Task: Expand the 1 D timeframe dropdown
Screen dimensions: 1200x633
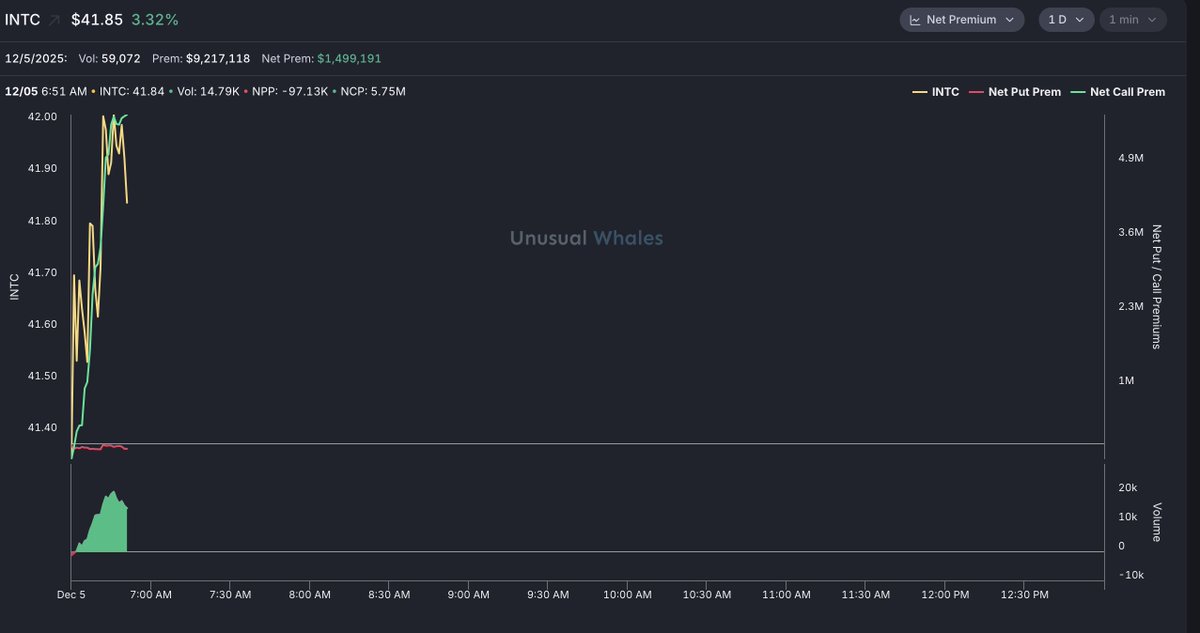Action: (x=1065, y=19)
